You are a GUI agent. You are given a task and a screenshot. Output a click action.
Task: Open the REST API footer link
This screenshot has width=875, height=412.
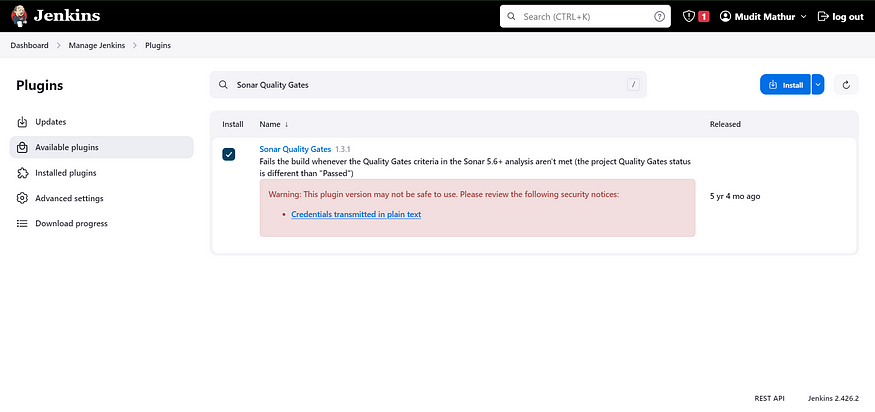[x=769, y=399]
